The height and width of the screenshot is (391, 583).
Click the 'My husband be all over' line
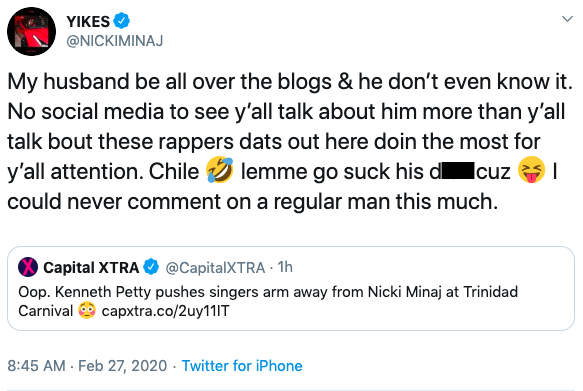pos(290,82)
